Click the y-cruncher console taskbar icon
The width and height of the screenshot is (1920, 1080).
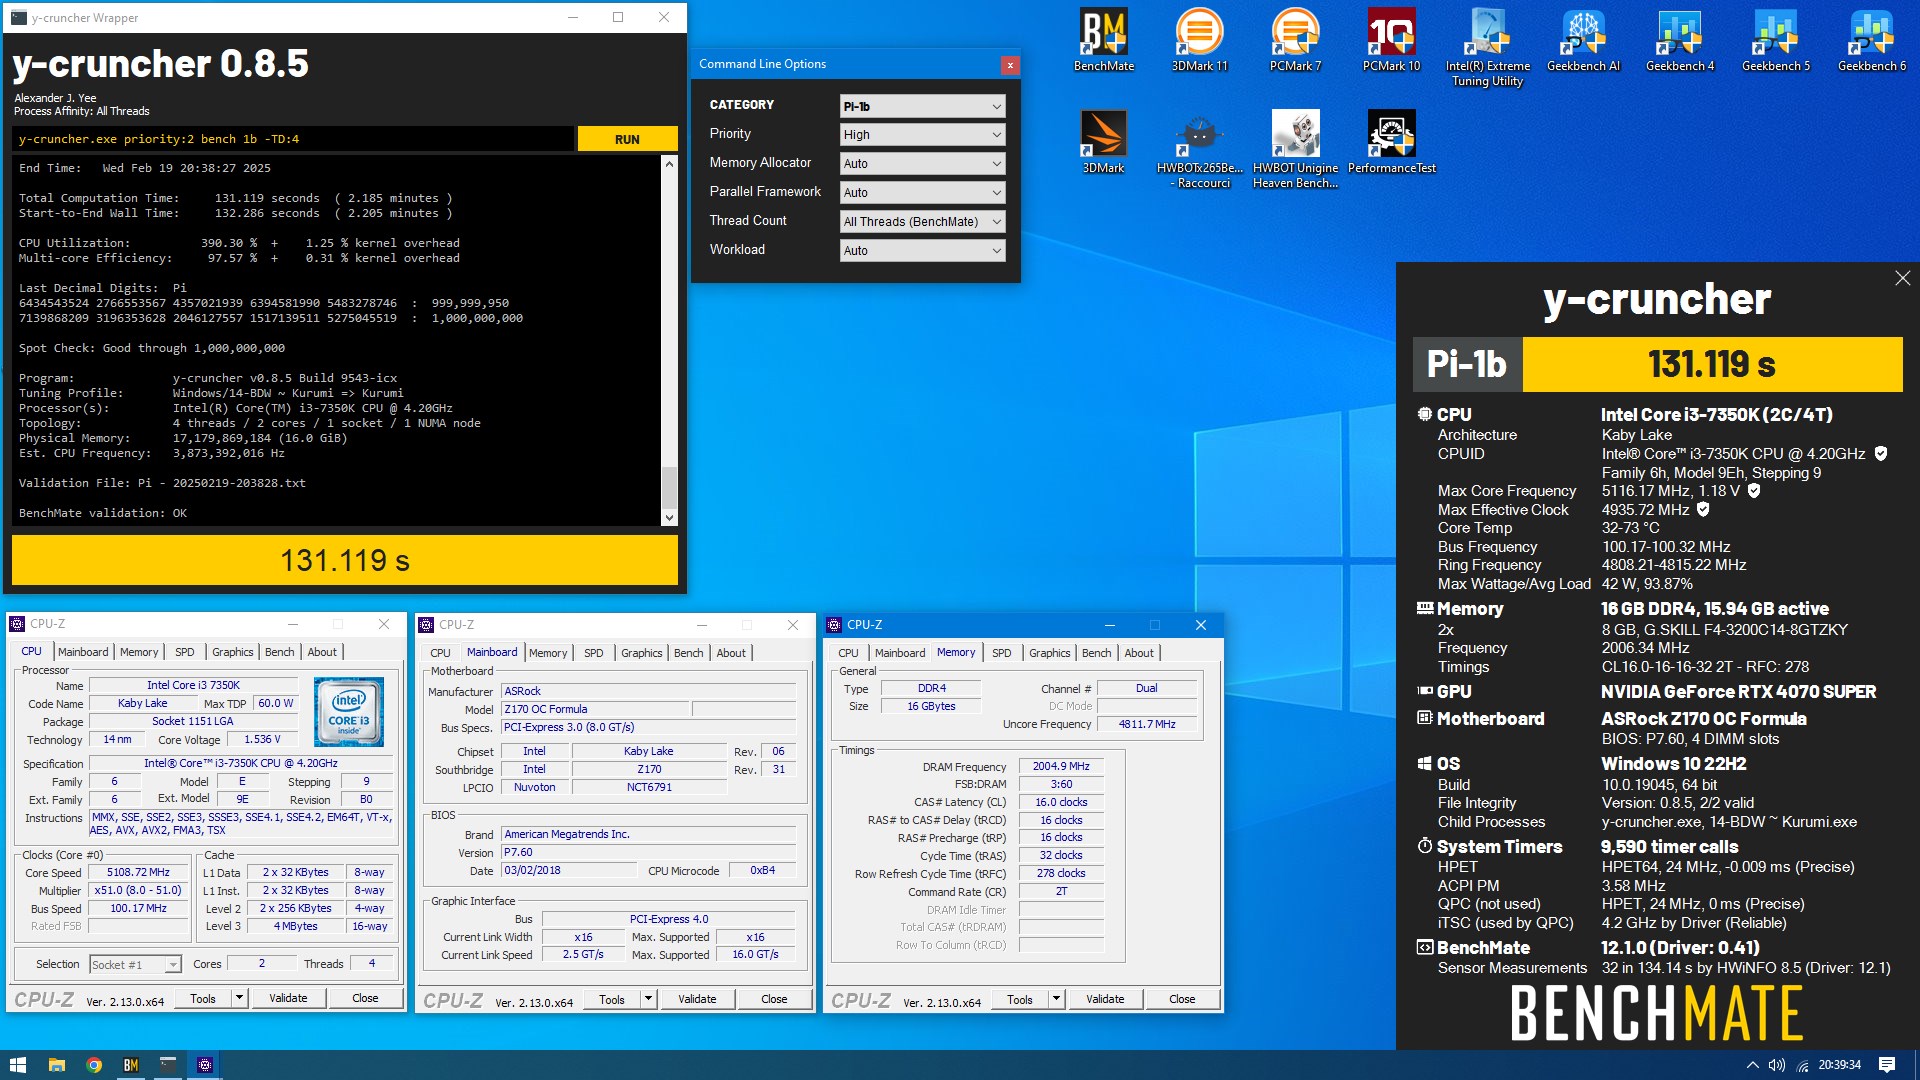point(167,1065)
